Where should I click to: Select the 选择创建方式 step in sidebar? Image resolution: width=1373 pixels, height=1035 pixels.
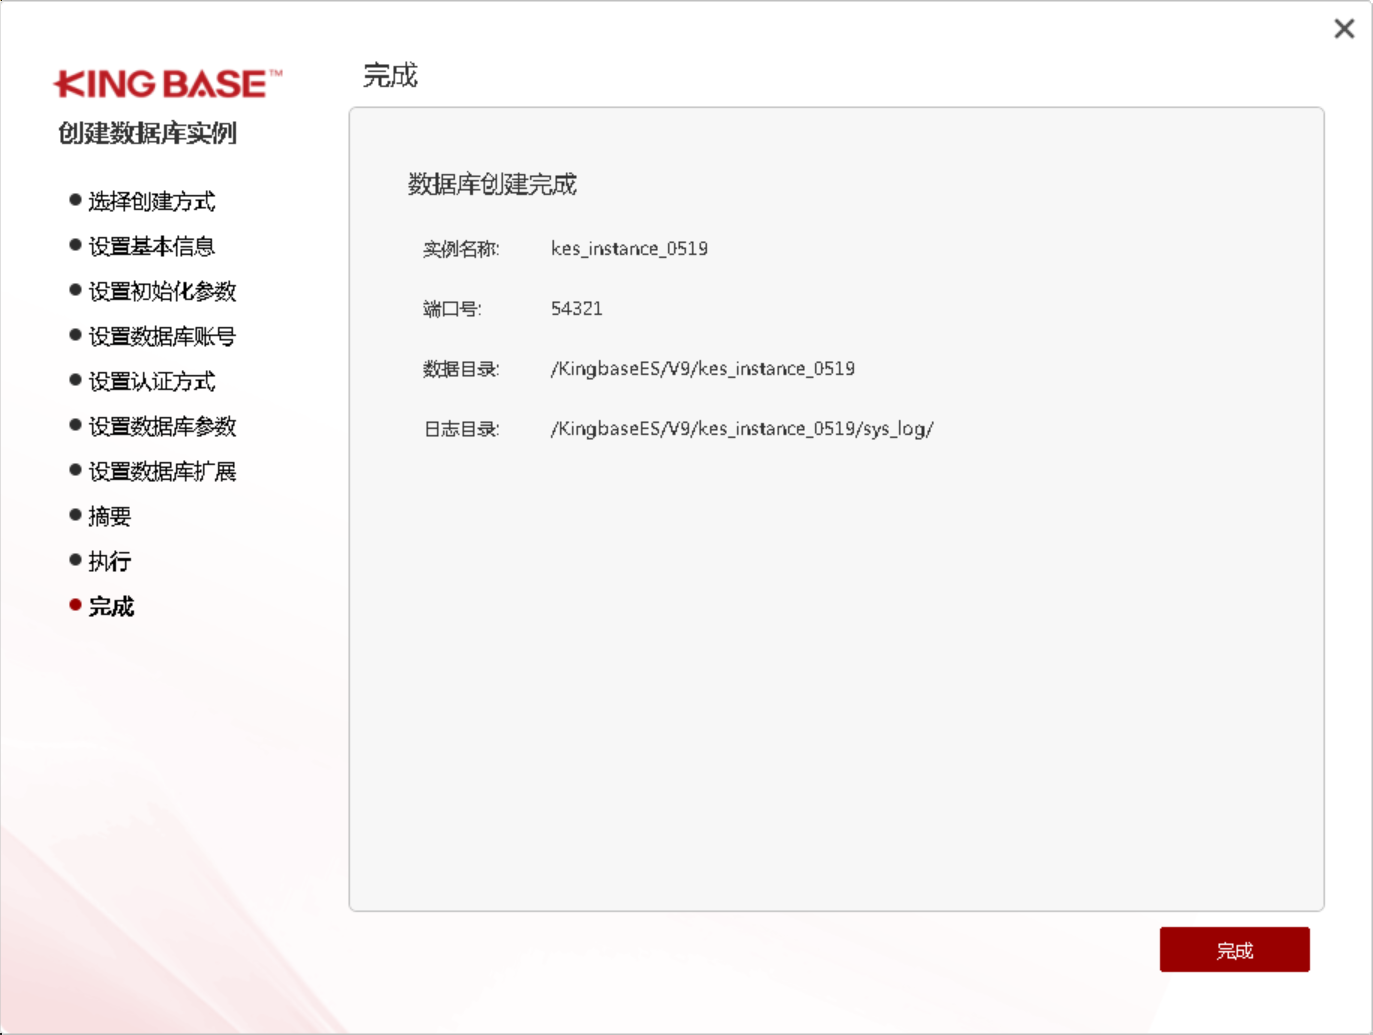[x=151, y=201]
